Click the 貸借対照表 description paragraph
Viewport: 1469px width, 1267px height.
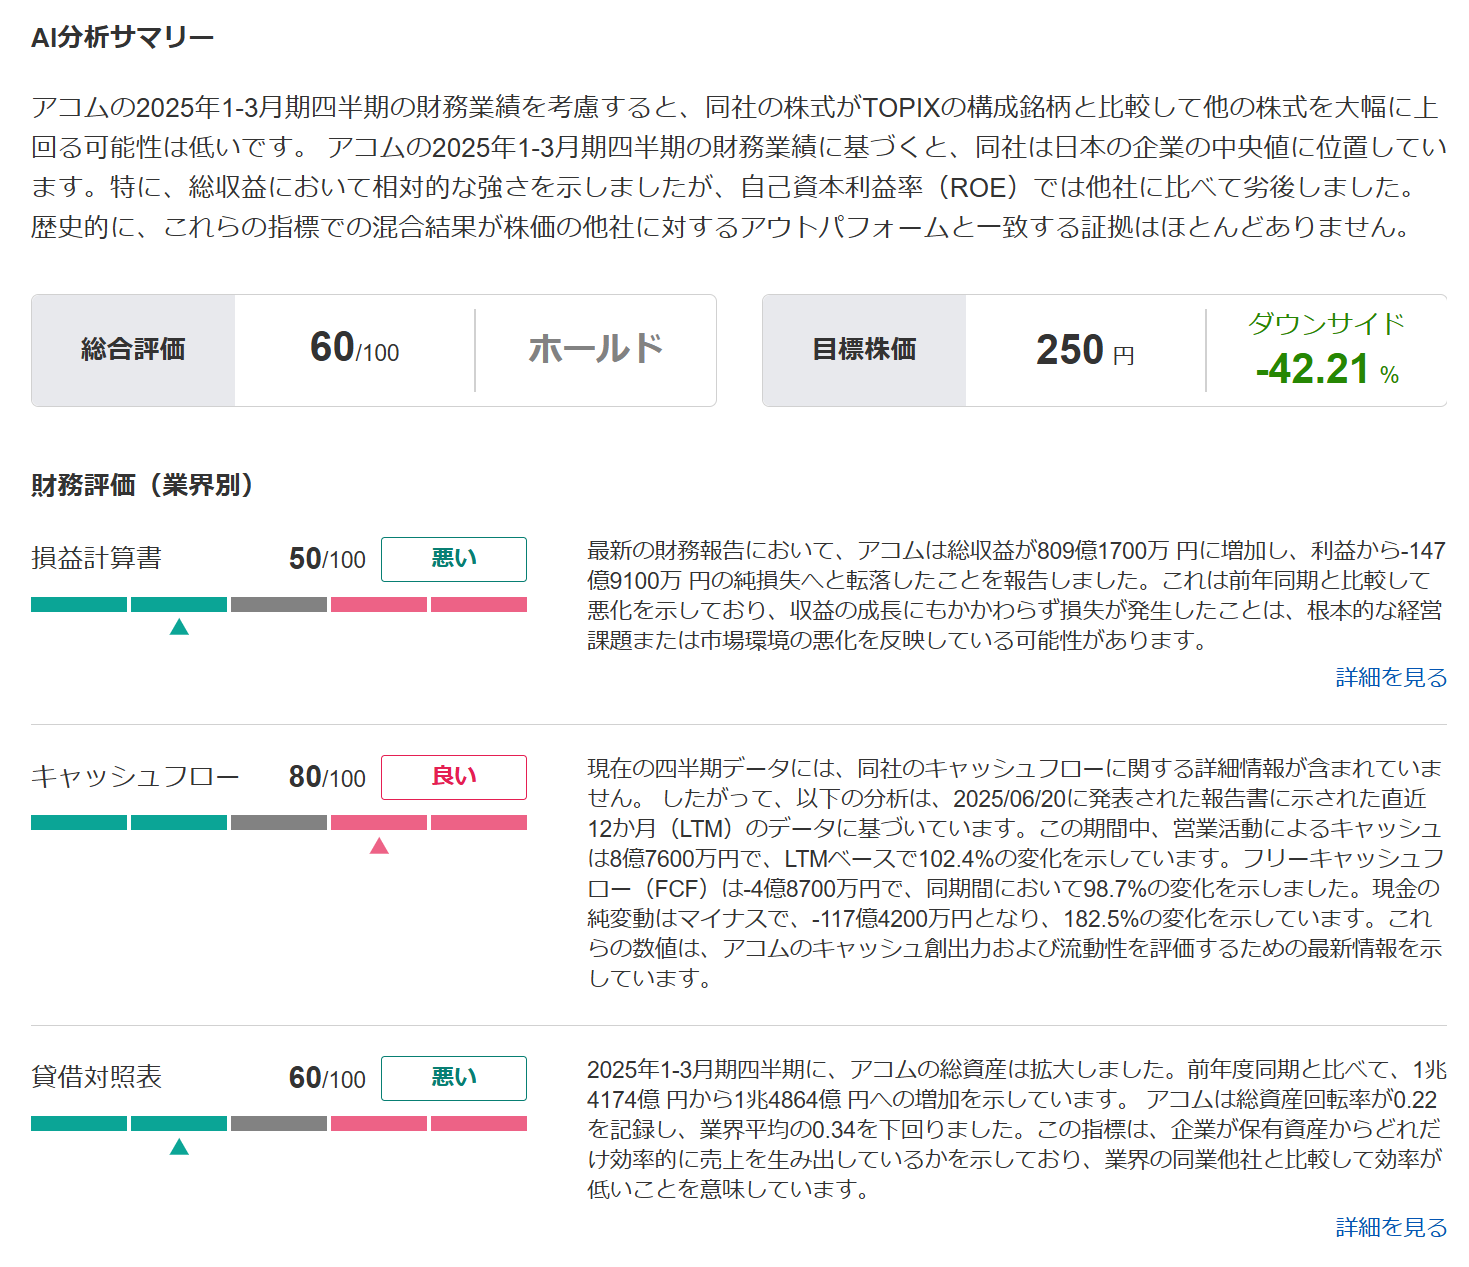[x=1016, y=1129]
